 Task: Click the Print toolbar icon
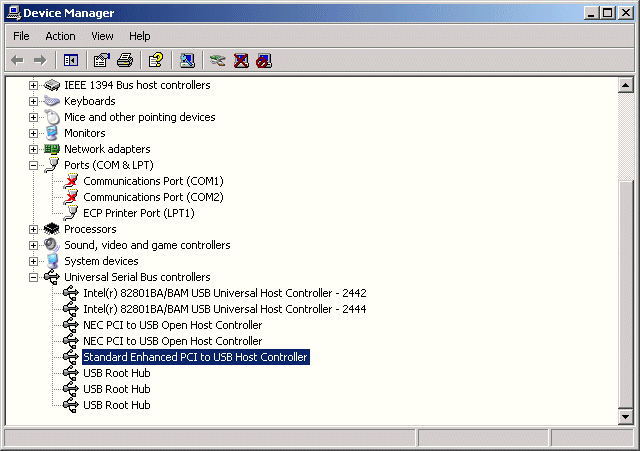click(125, 61)
